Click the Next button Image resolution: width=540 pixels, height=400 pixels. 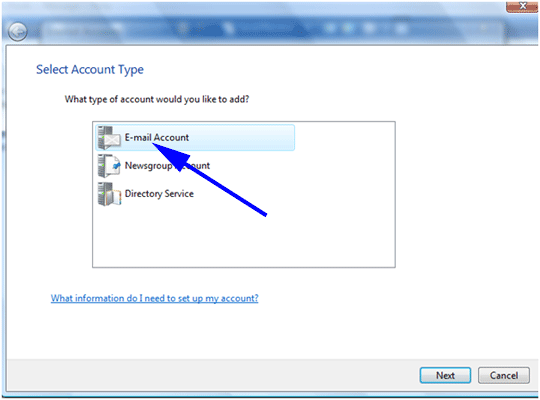coord(445,375)
